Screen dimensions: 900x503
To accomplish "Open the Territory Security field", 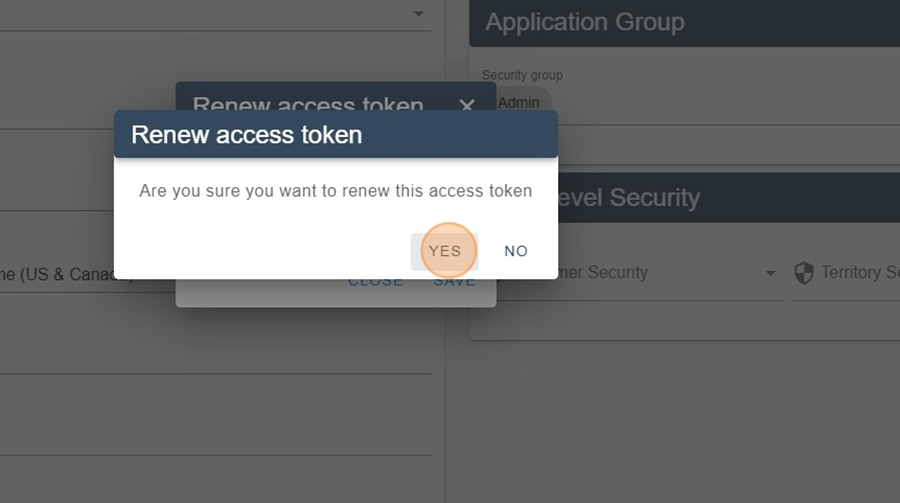I will point(845,273).
